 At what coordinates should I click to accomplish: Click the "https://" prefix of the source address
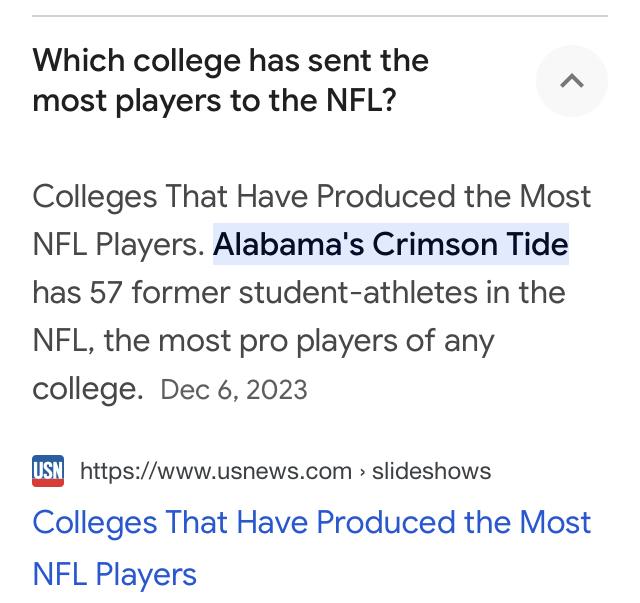(x=112, y=470)
